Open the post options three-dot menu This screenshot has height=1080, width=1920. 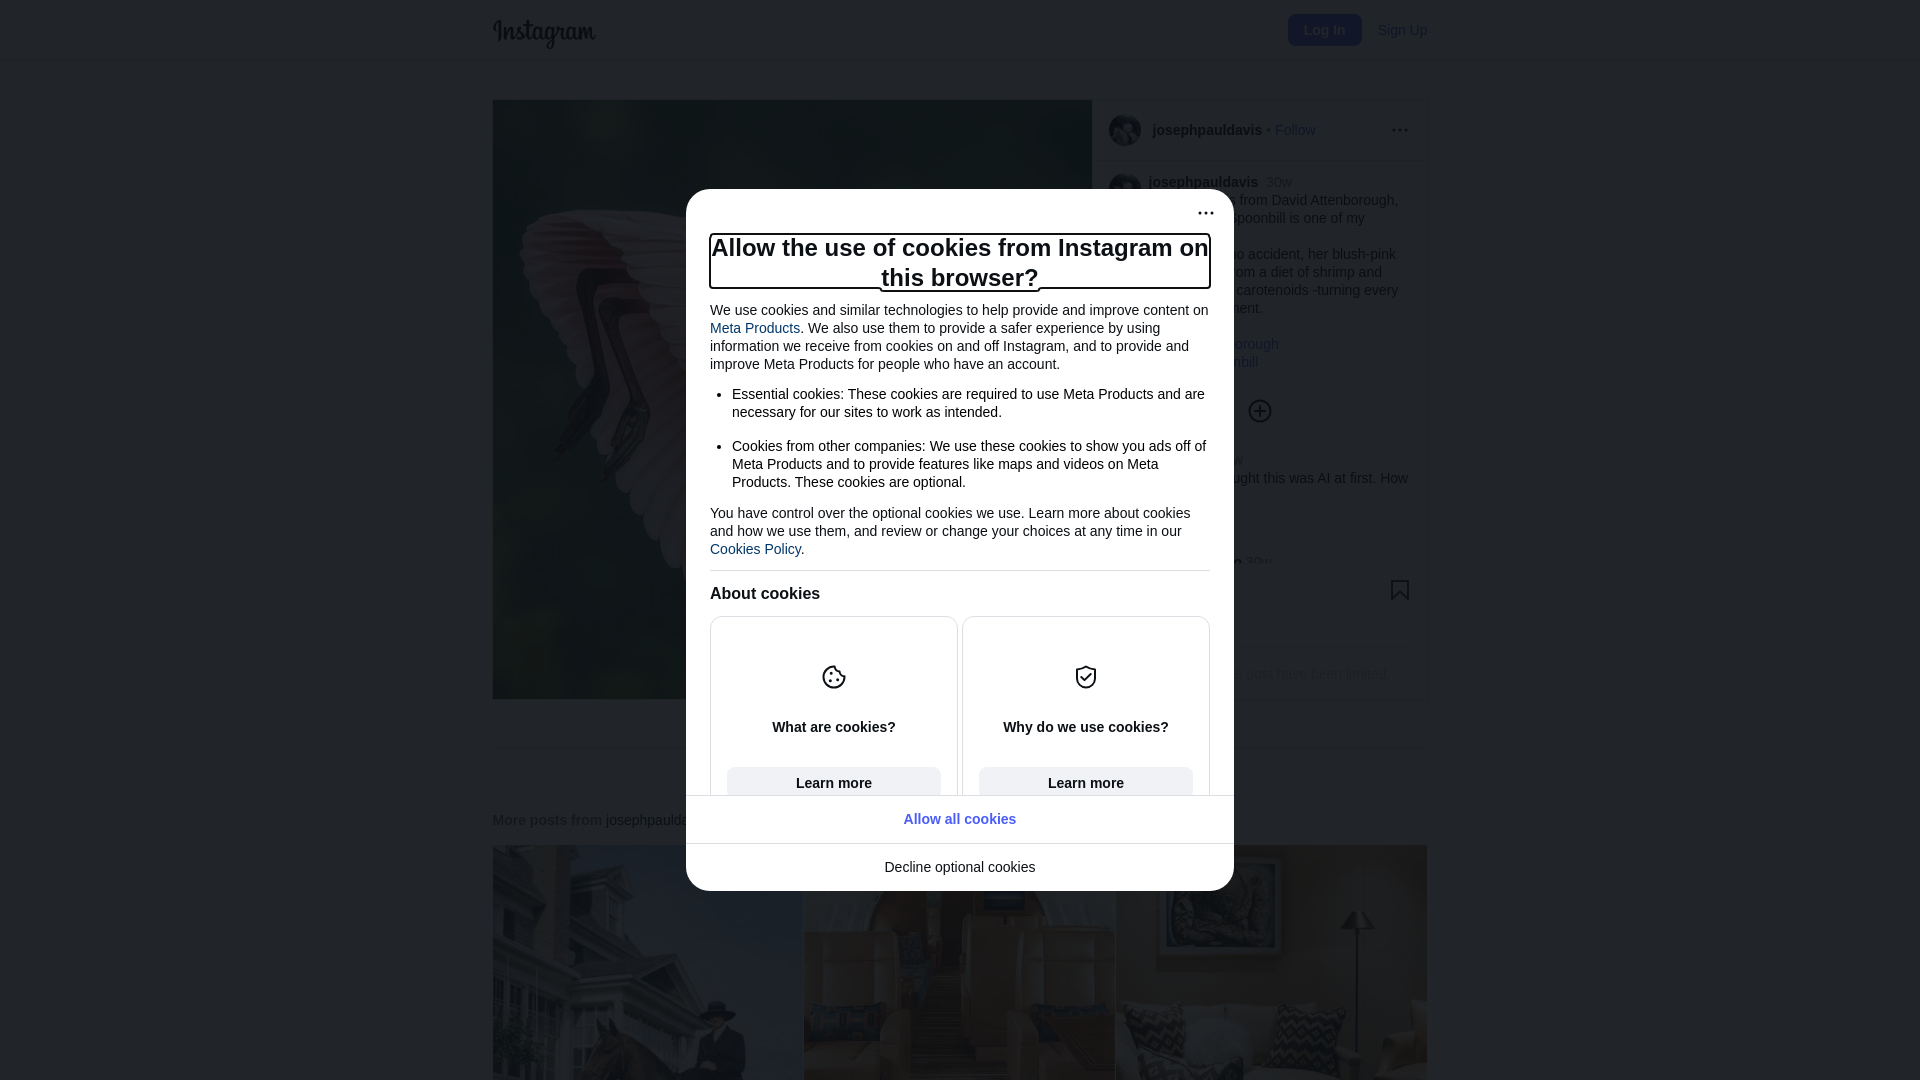tap(1399, 130)
